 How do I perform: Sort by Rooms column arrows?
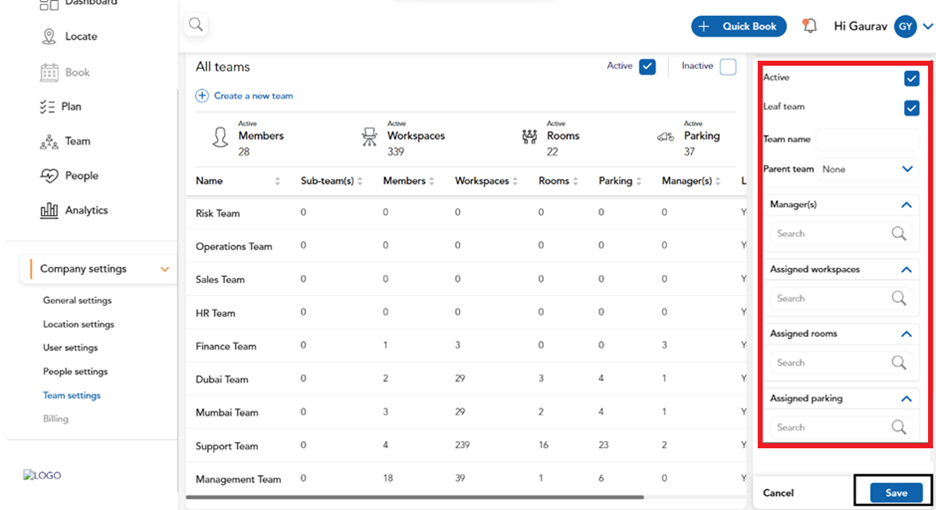click(x=575, y=181)
